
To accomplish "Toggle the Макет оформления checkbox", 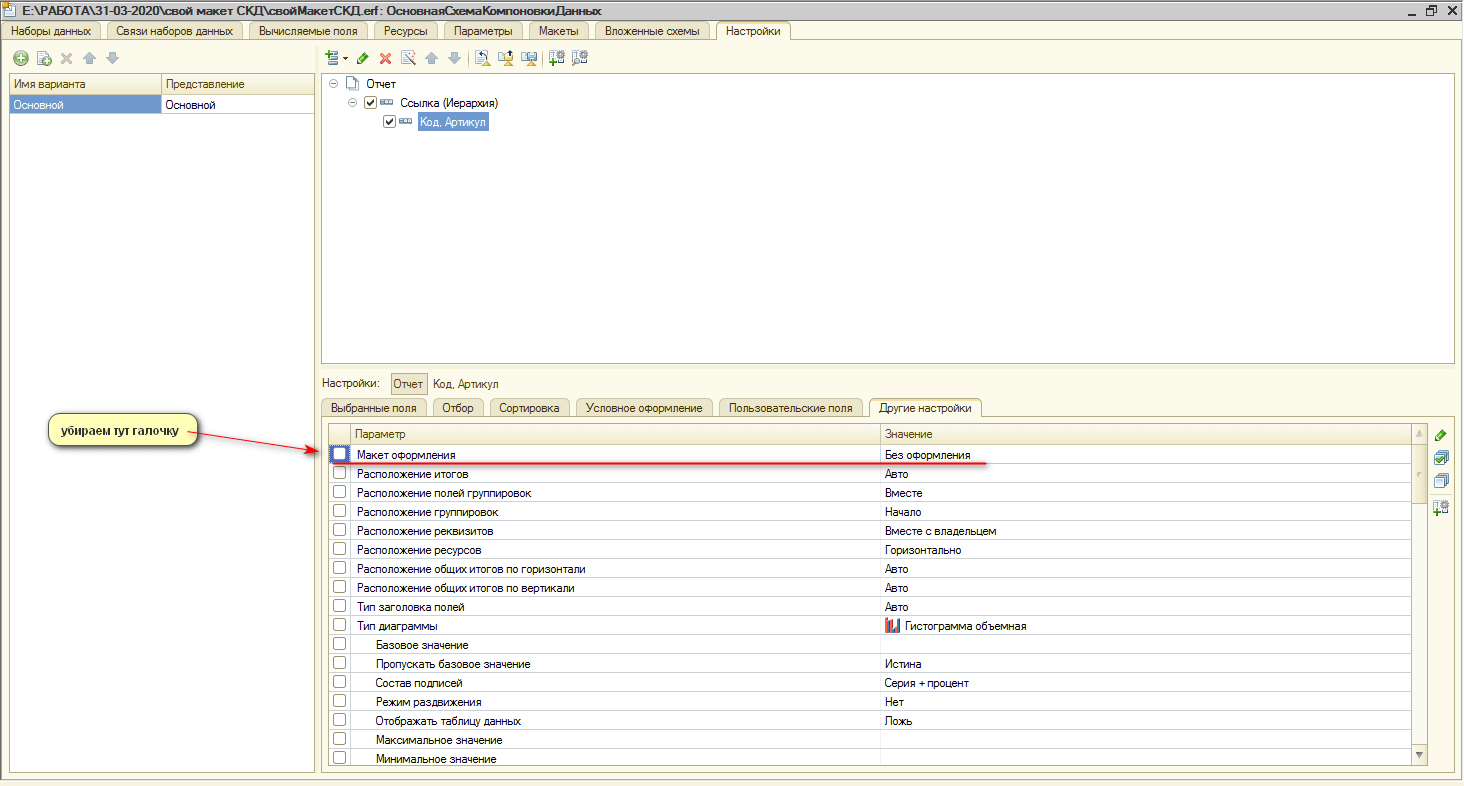I will (x=340, y=454).
